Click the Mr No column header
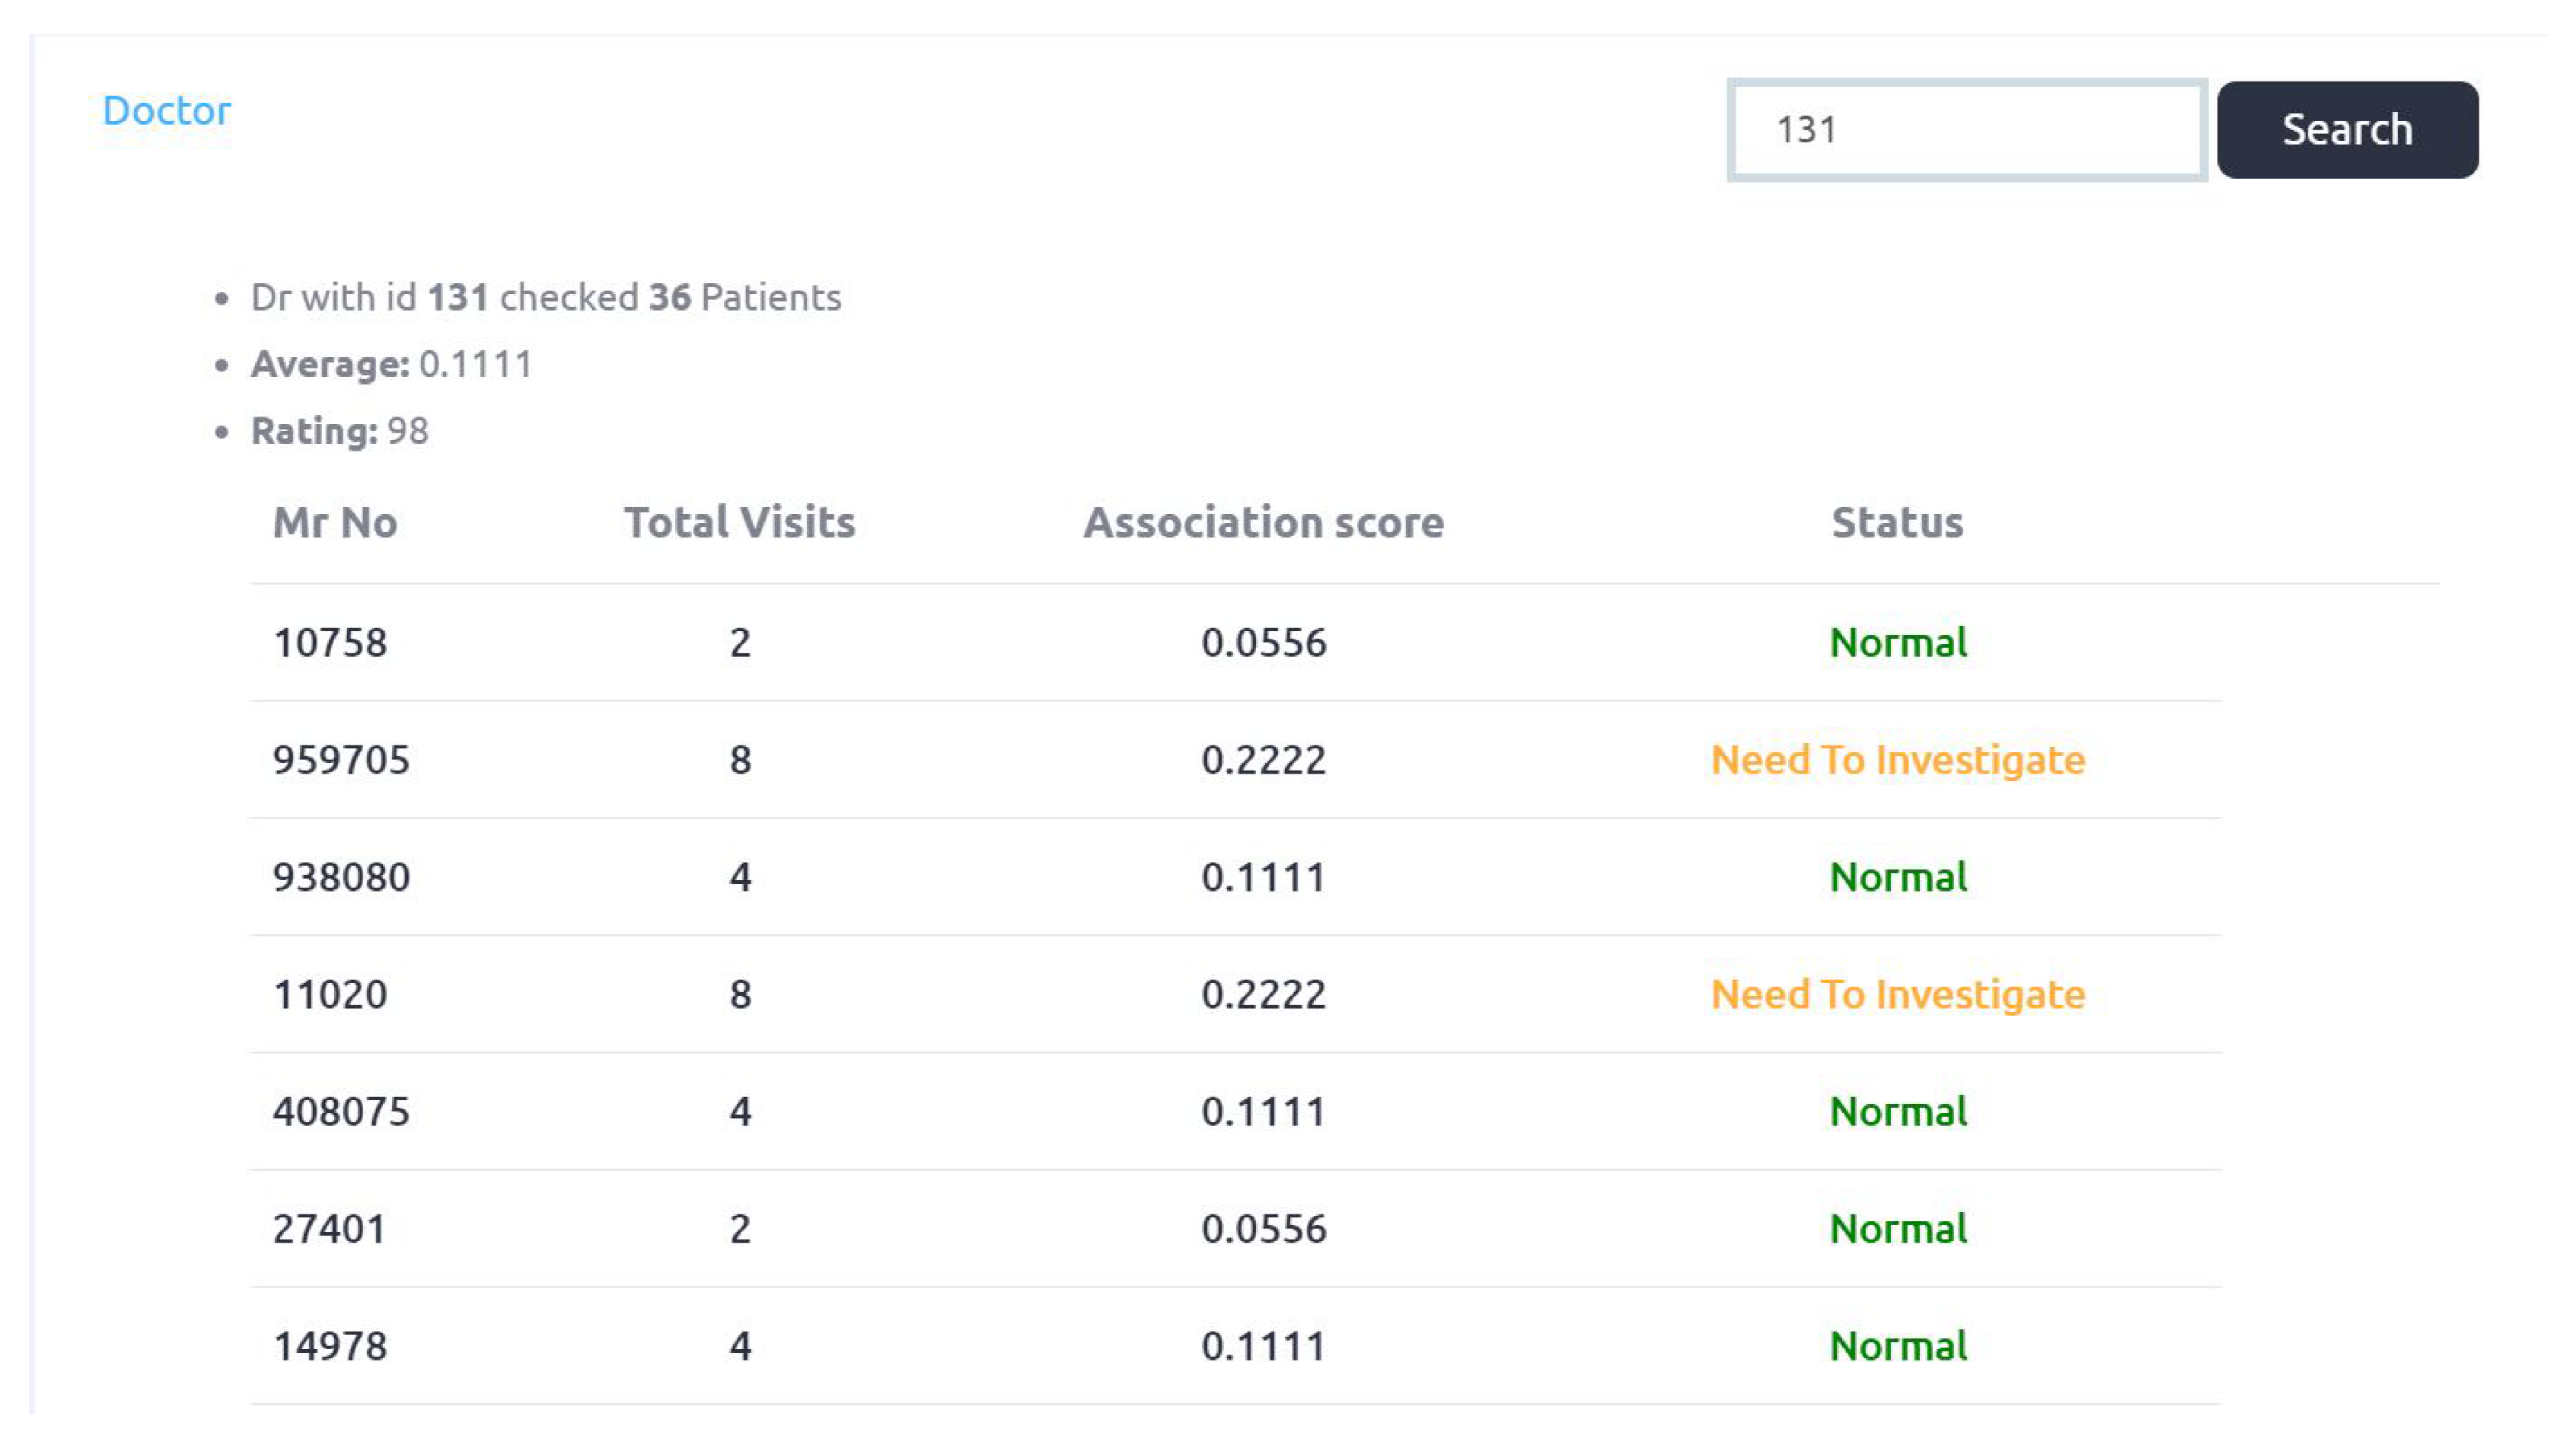Screen dimensions: 2576x1442 pyautogui.click(x=335, y=522)
